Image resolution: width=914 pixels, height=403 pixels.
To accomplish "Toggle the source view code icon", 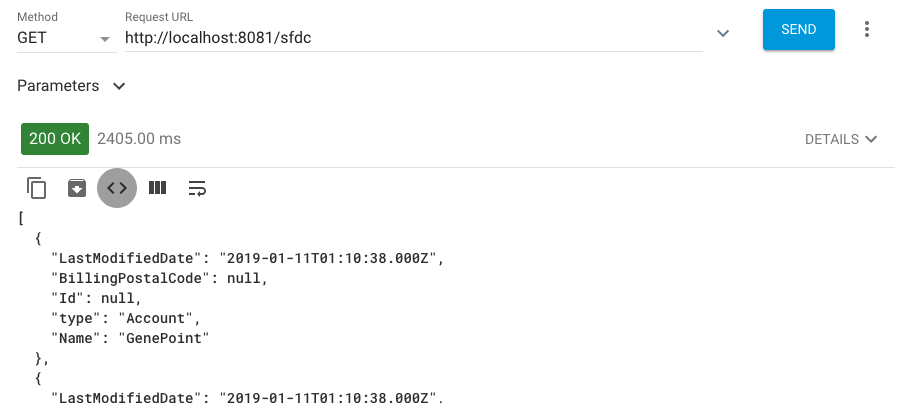I will (117, 188).
